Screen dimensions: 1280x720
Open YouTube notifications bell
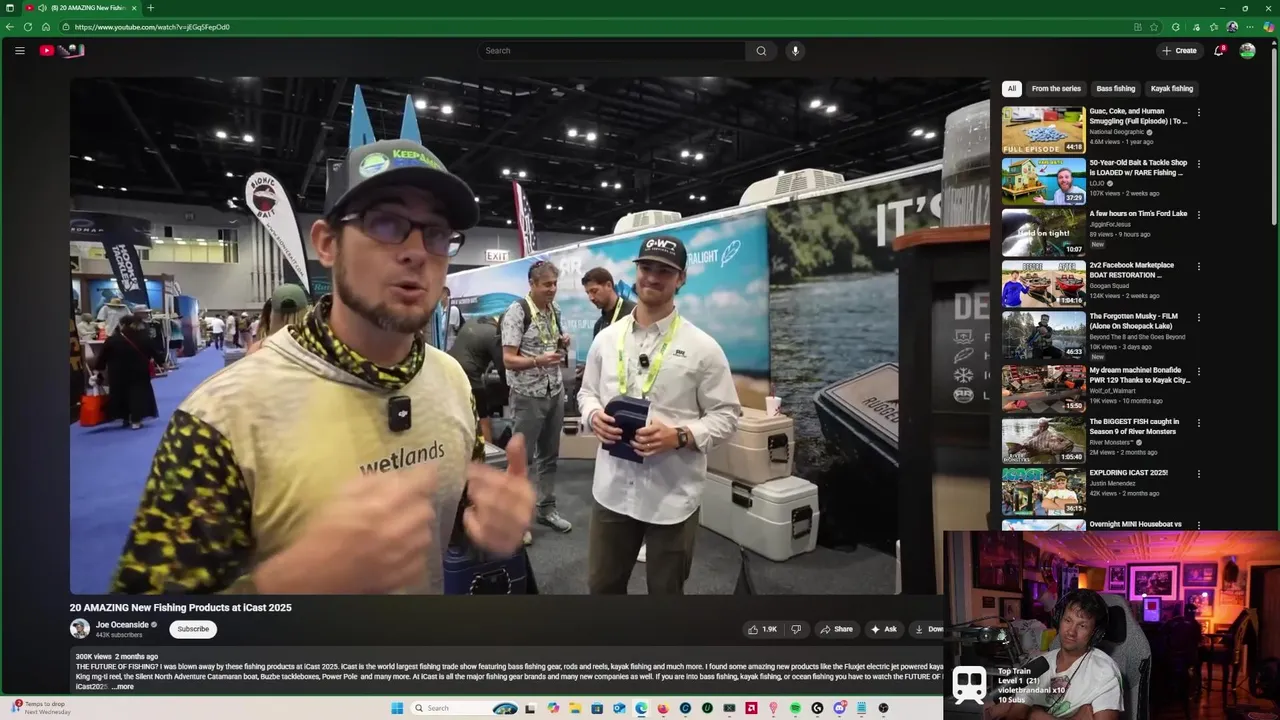click(x=1219, y=50)
